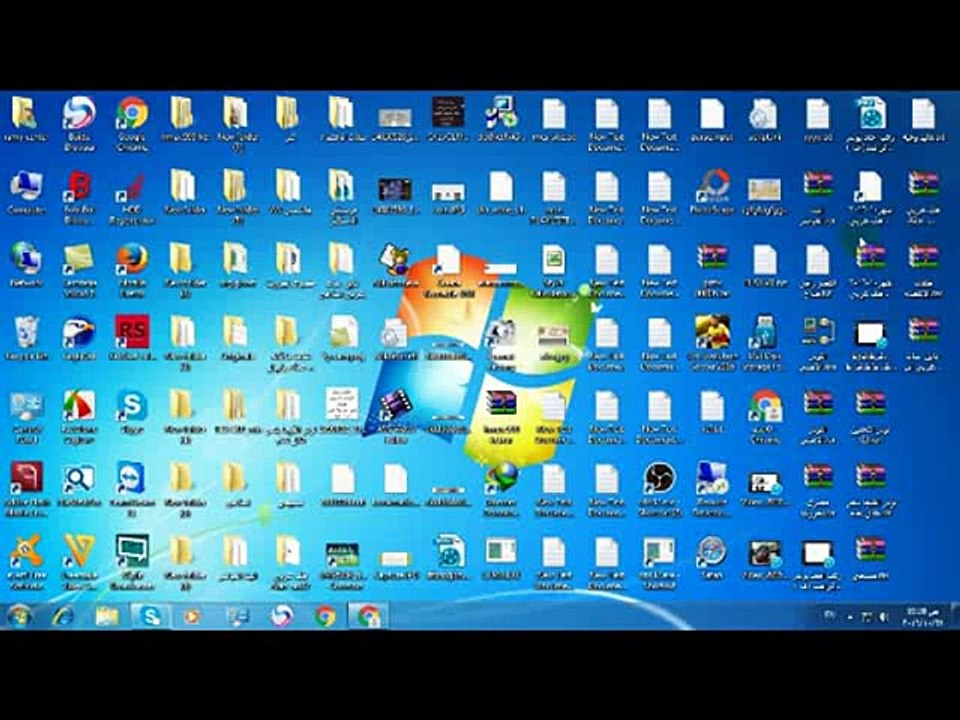This screenshot has height=720, width=960.
Task: Select the red letter B shortcut icon
Action: pos(79,187)
